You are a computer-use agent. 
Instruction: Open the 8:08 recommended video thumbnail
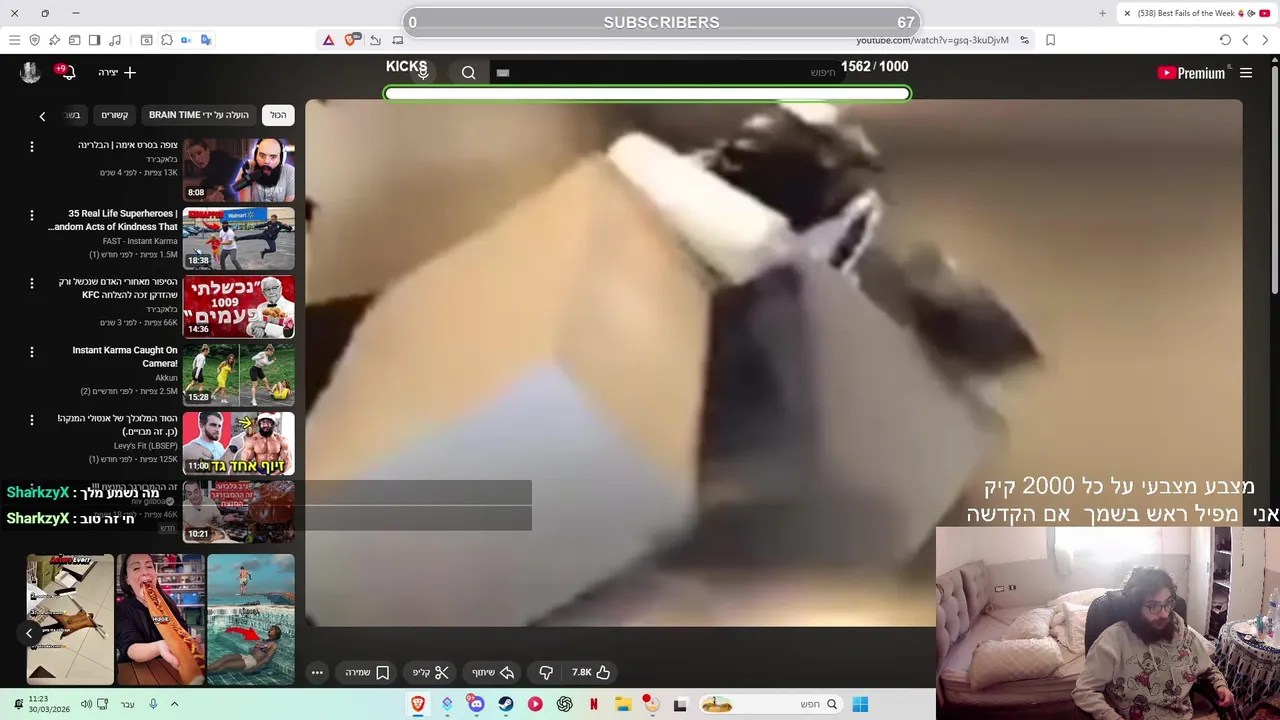point(238,170)
